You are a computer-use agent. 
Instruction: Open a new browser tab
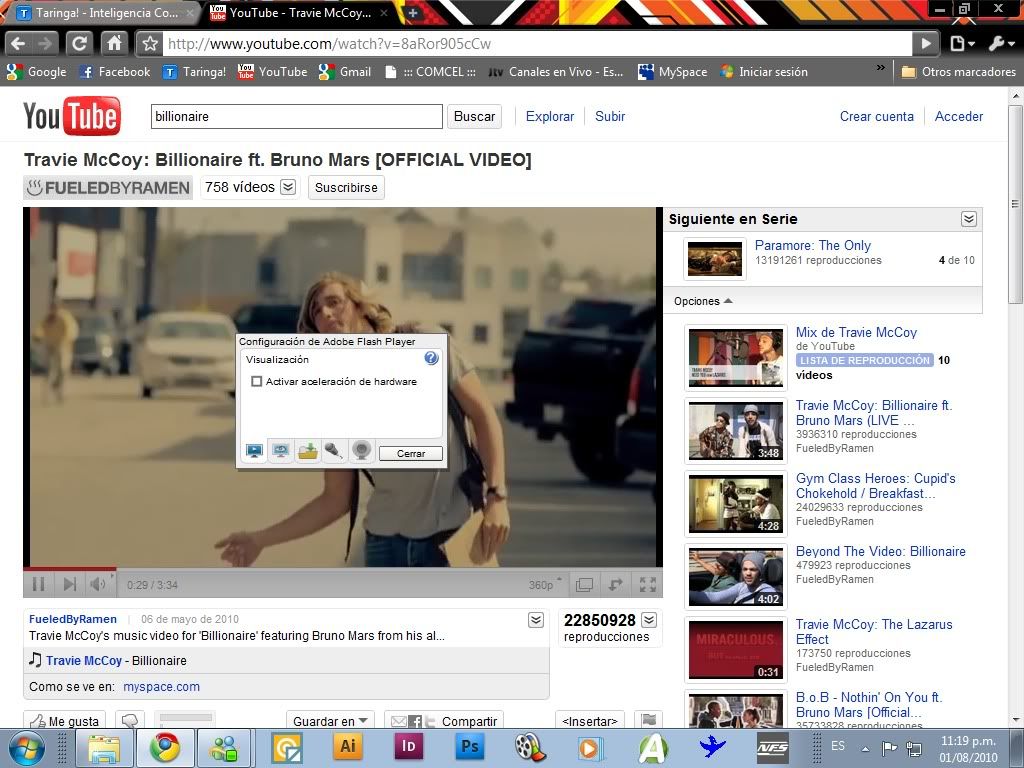pos(413,12)
